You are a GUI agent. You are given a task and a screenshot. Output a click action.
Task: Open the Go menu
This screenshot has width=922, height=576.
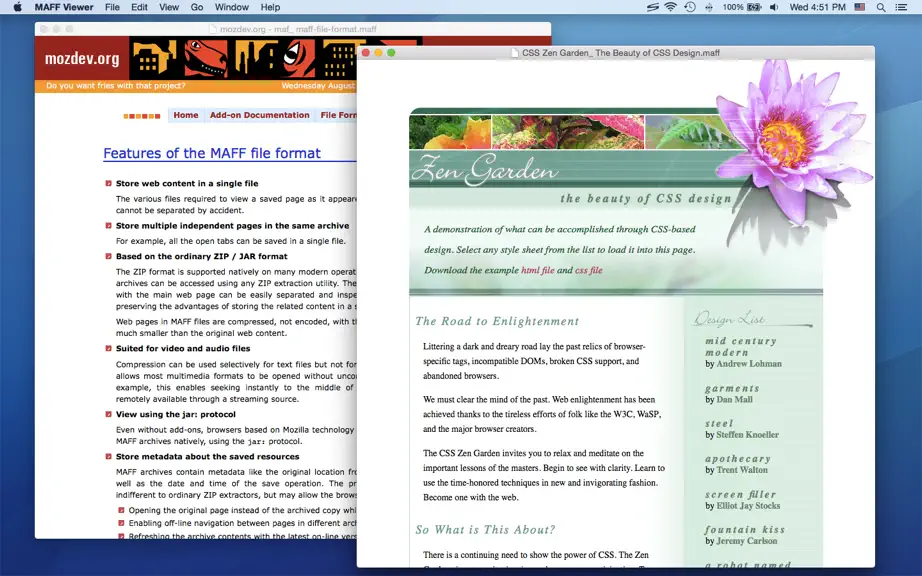pyautogui.click(x=197, y=7)
